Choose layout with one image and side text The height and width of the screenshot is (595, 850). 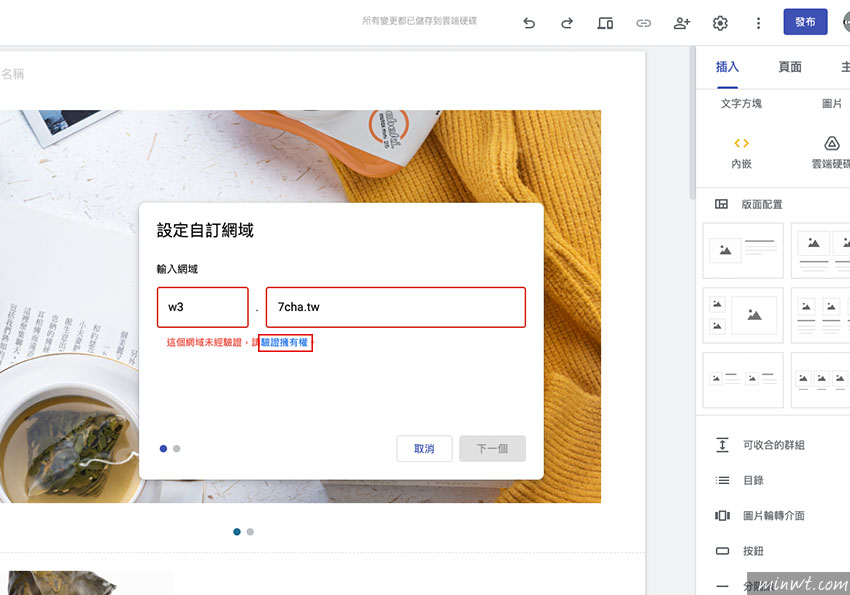click(743, 250)
